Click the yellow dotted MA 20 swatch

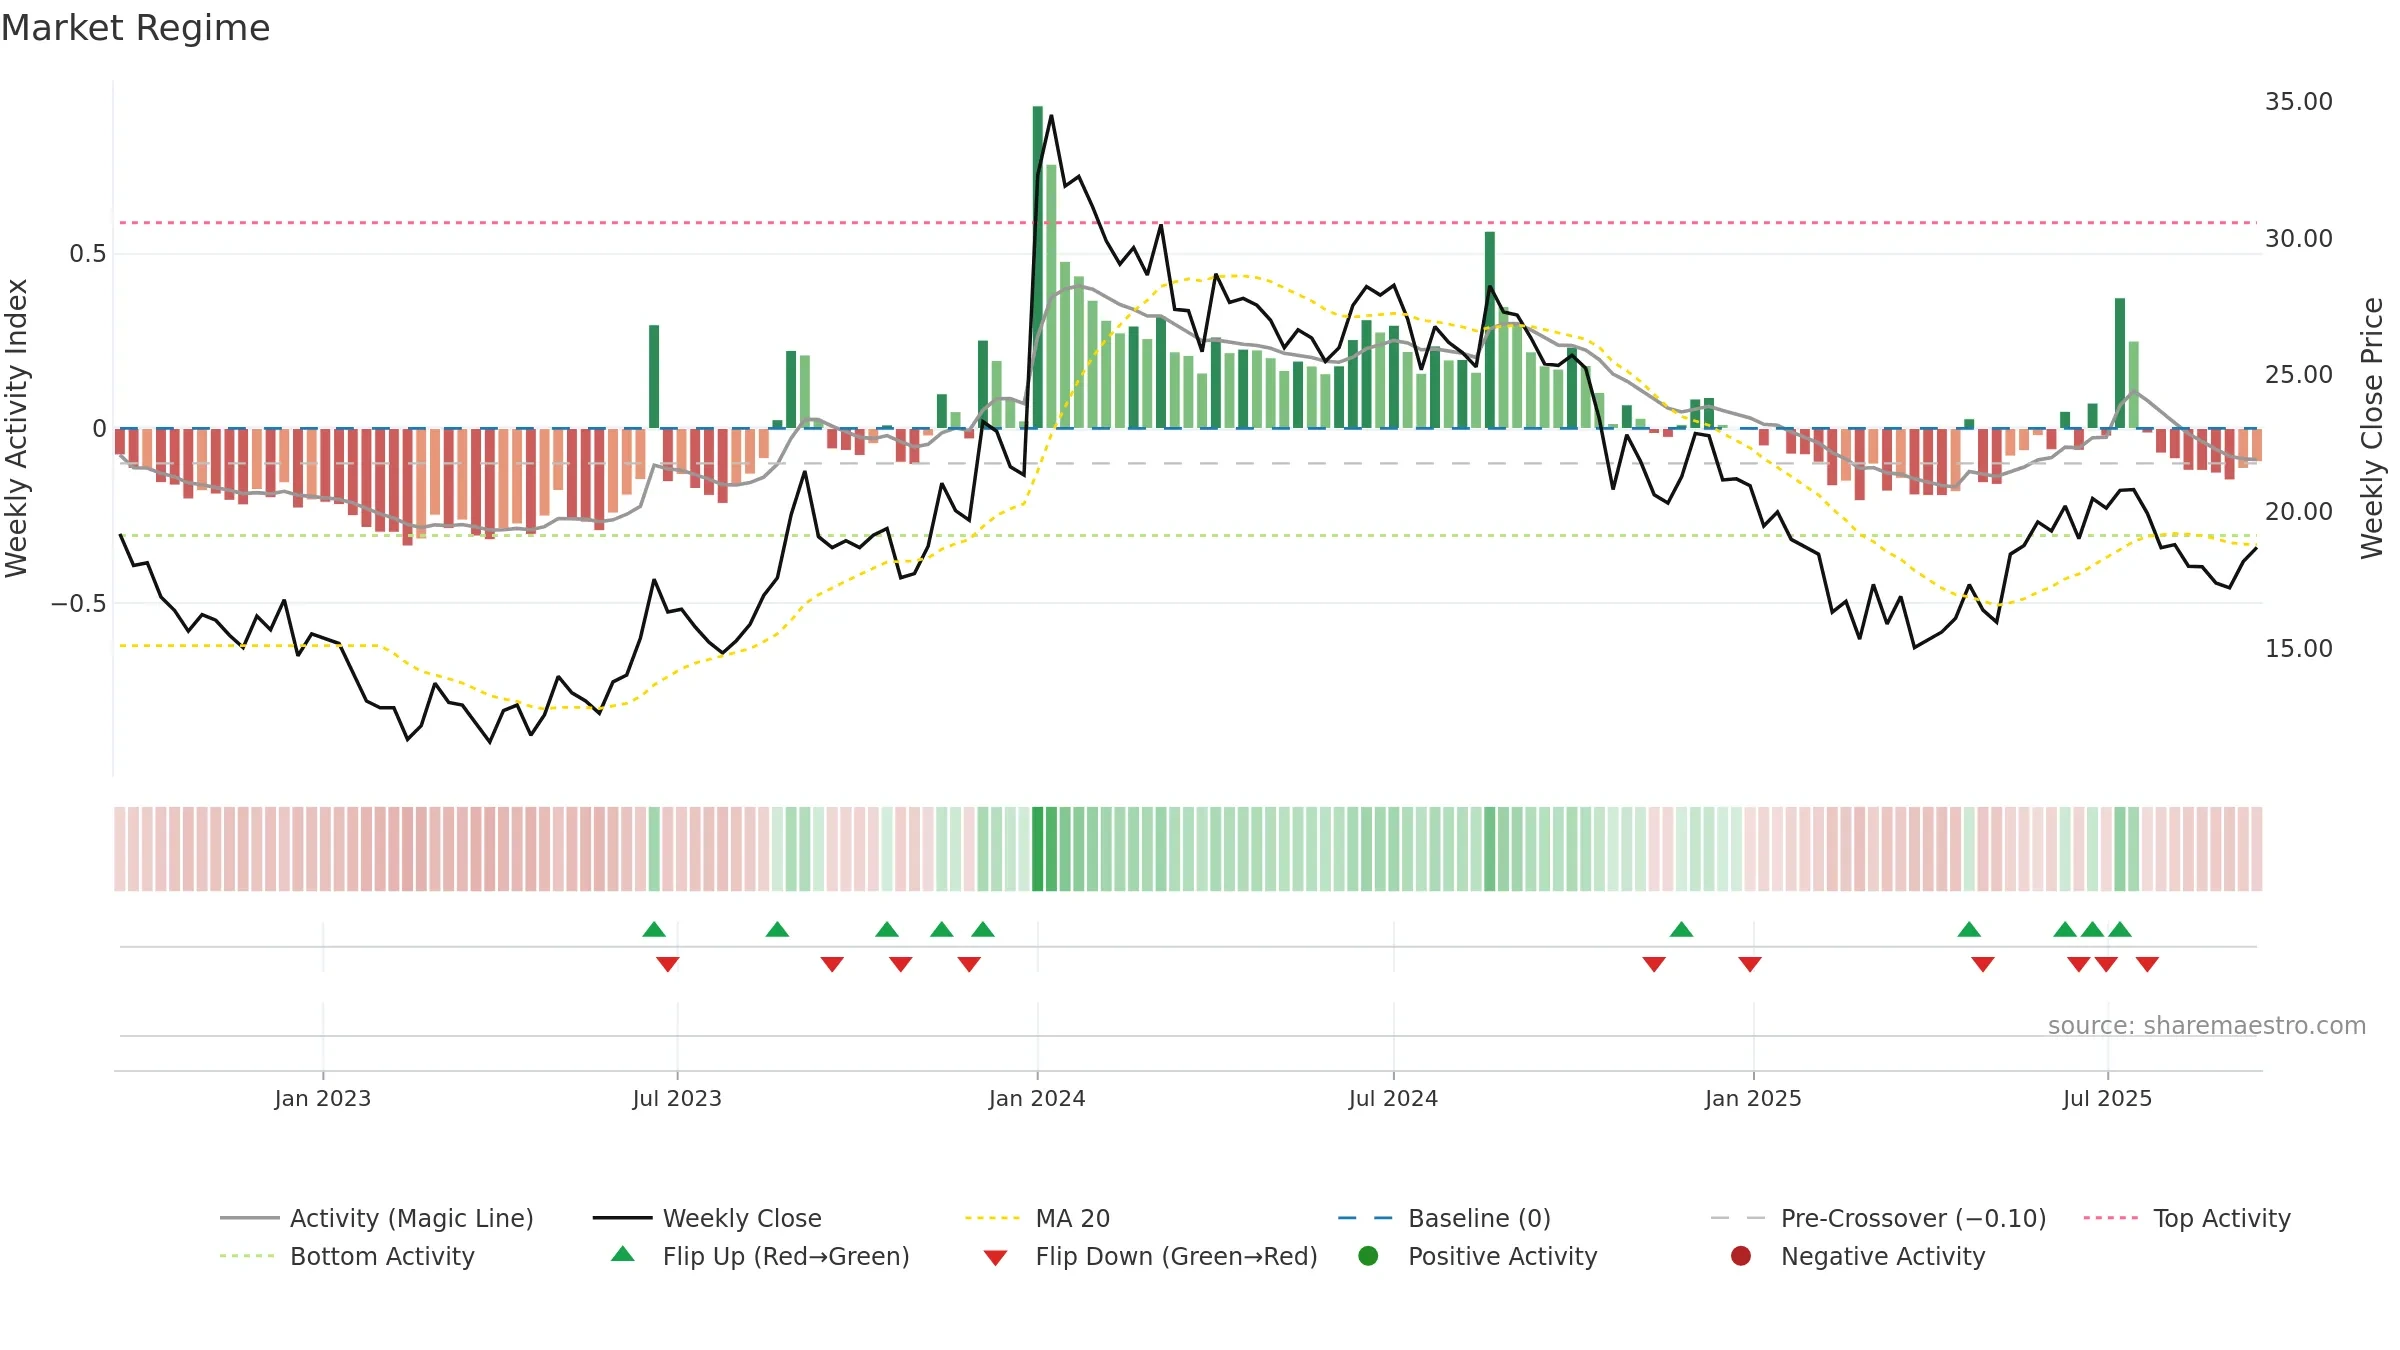point(992,1218)
